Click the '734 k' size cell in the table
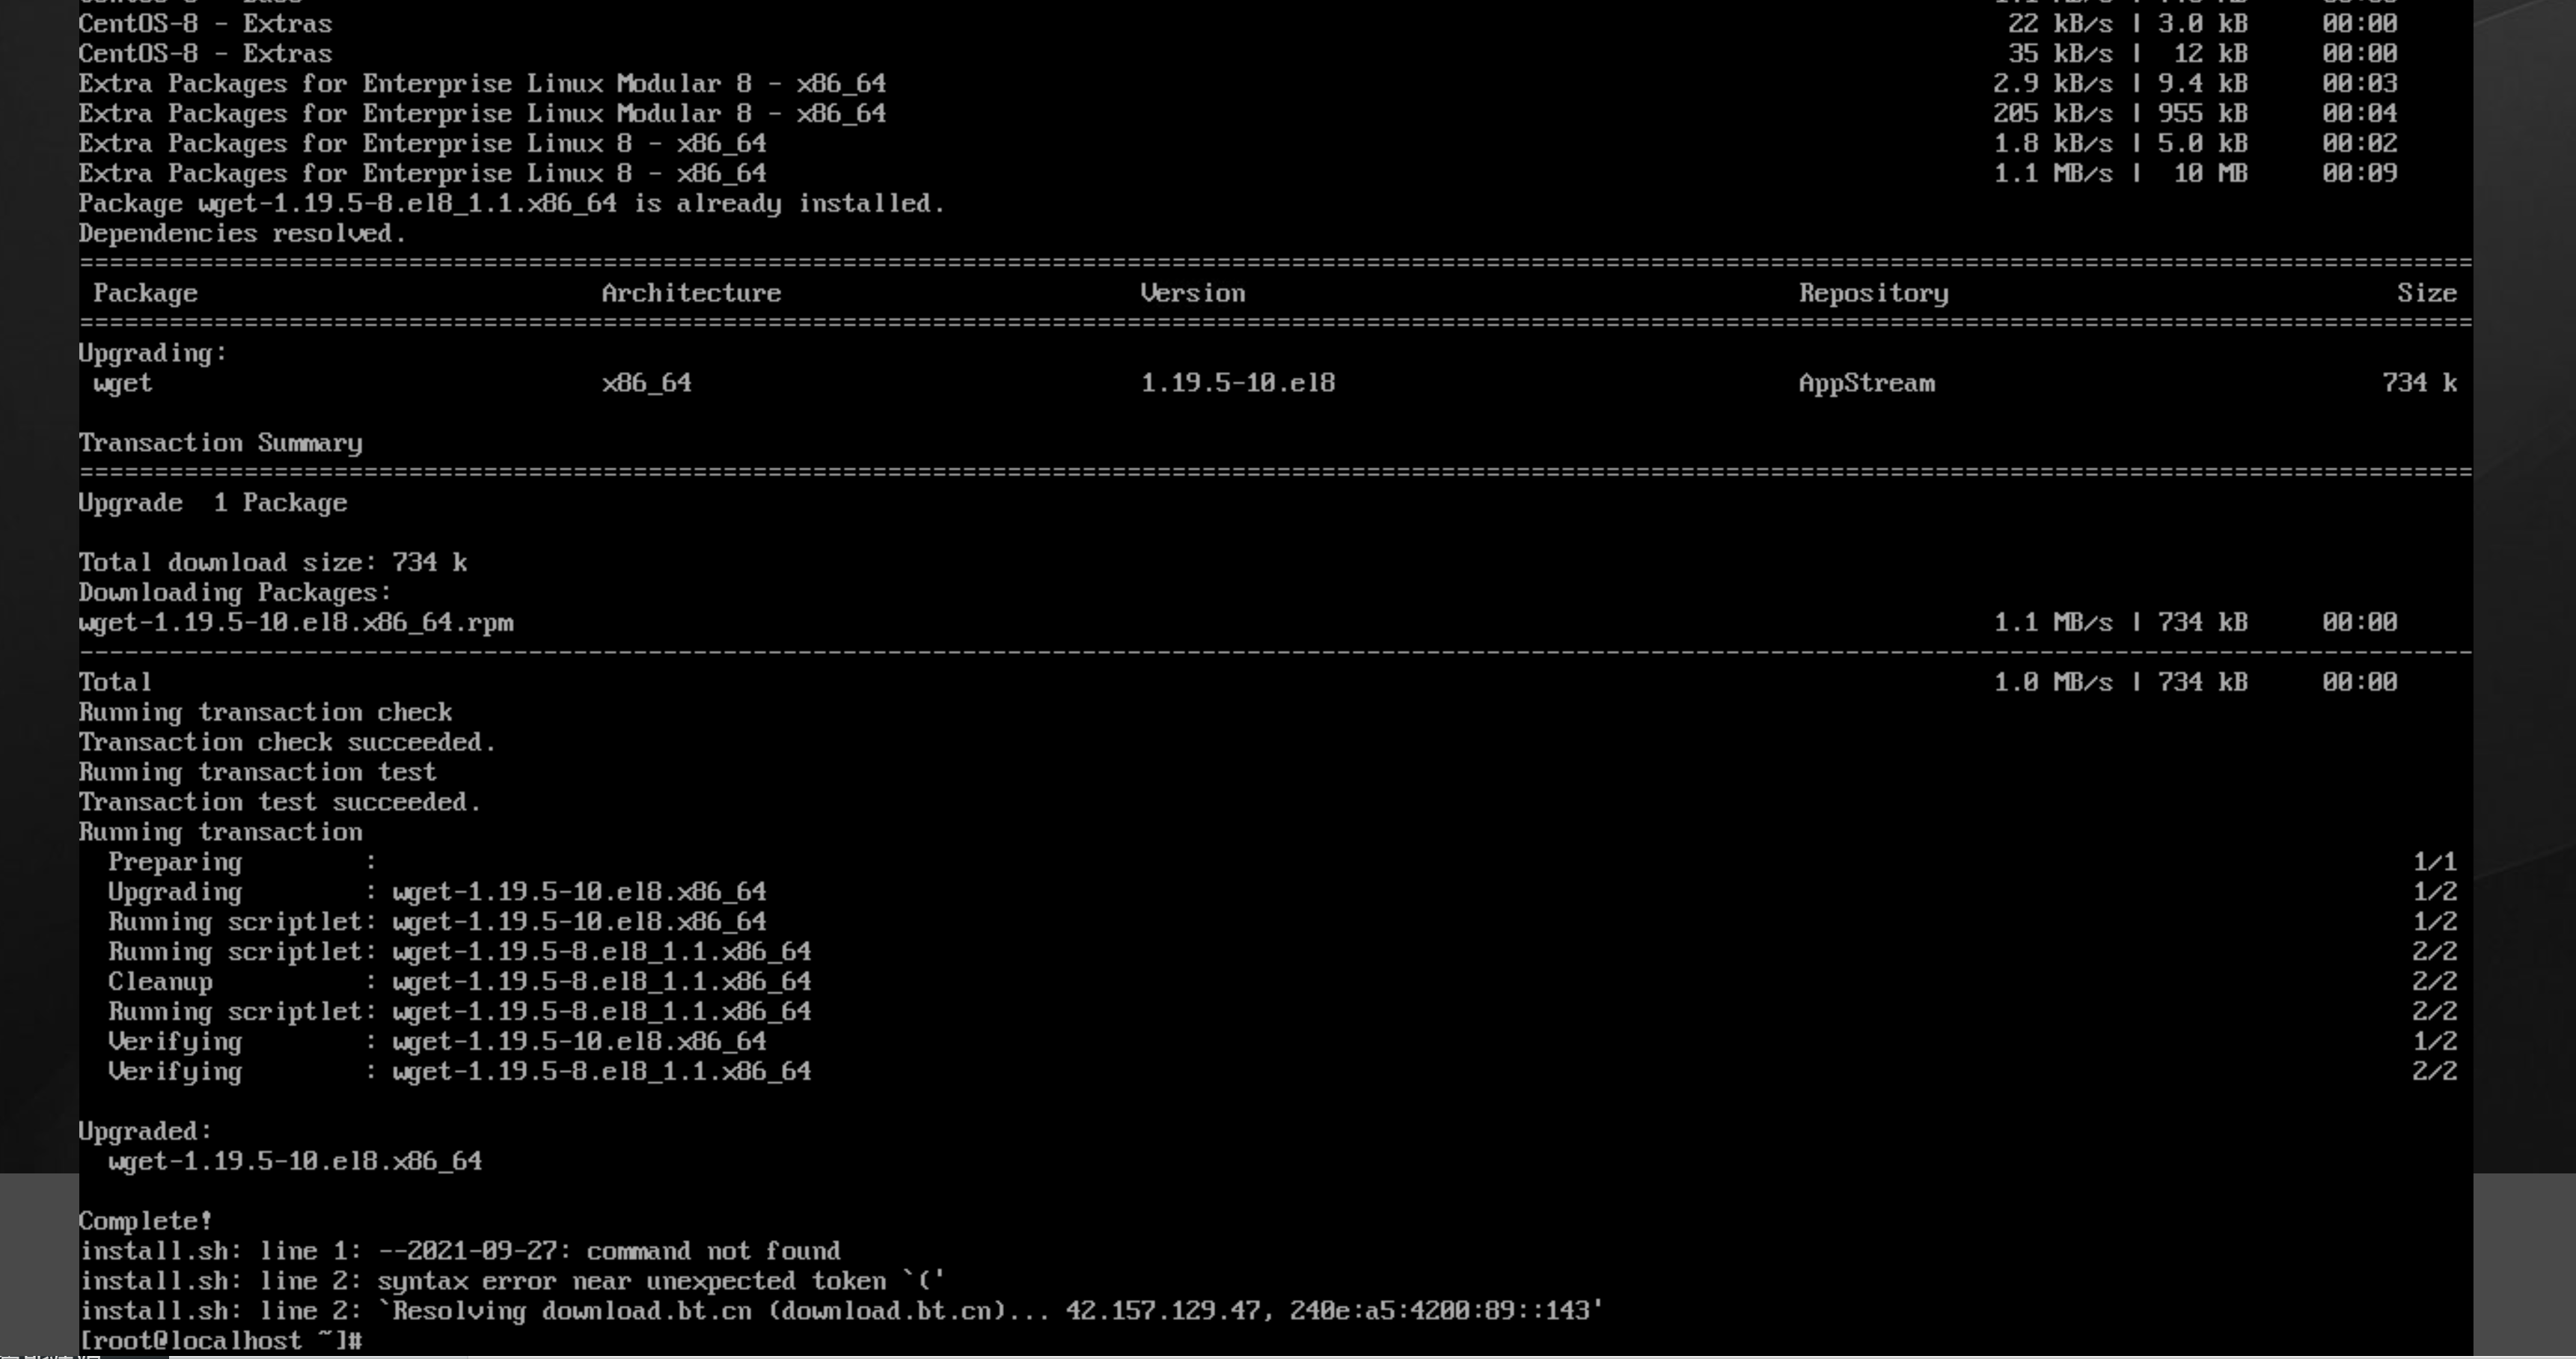The width and height of the screenshot is (2576, 1359). point(2420,383)
